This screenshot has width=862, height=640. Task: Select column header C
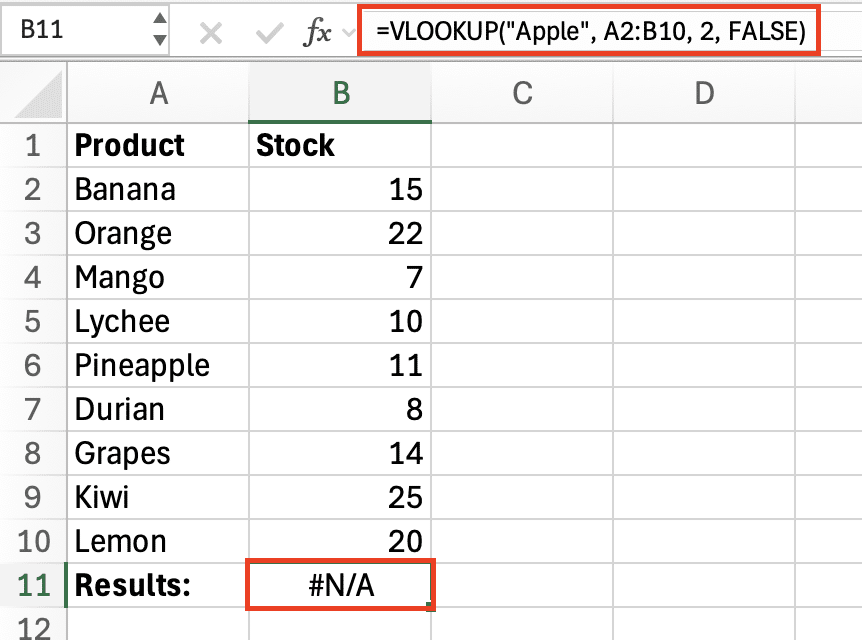tap(522, 91)
